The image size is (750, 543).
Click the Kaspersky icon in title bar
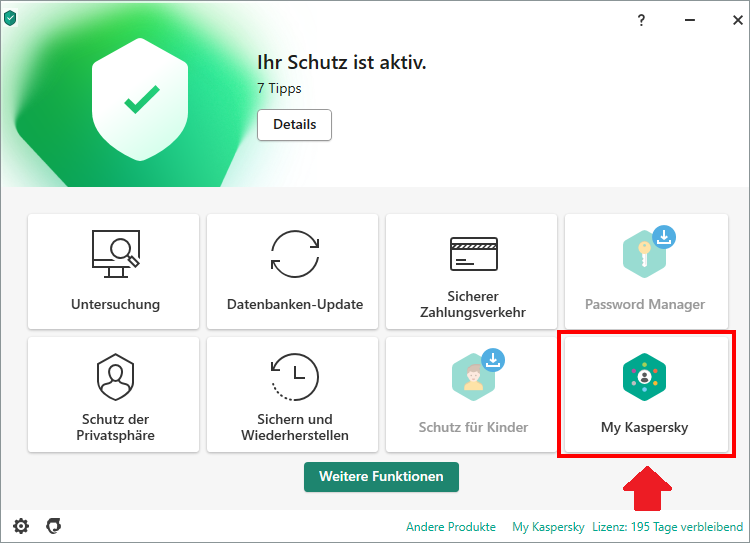[x=10, y=18]
